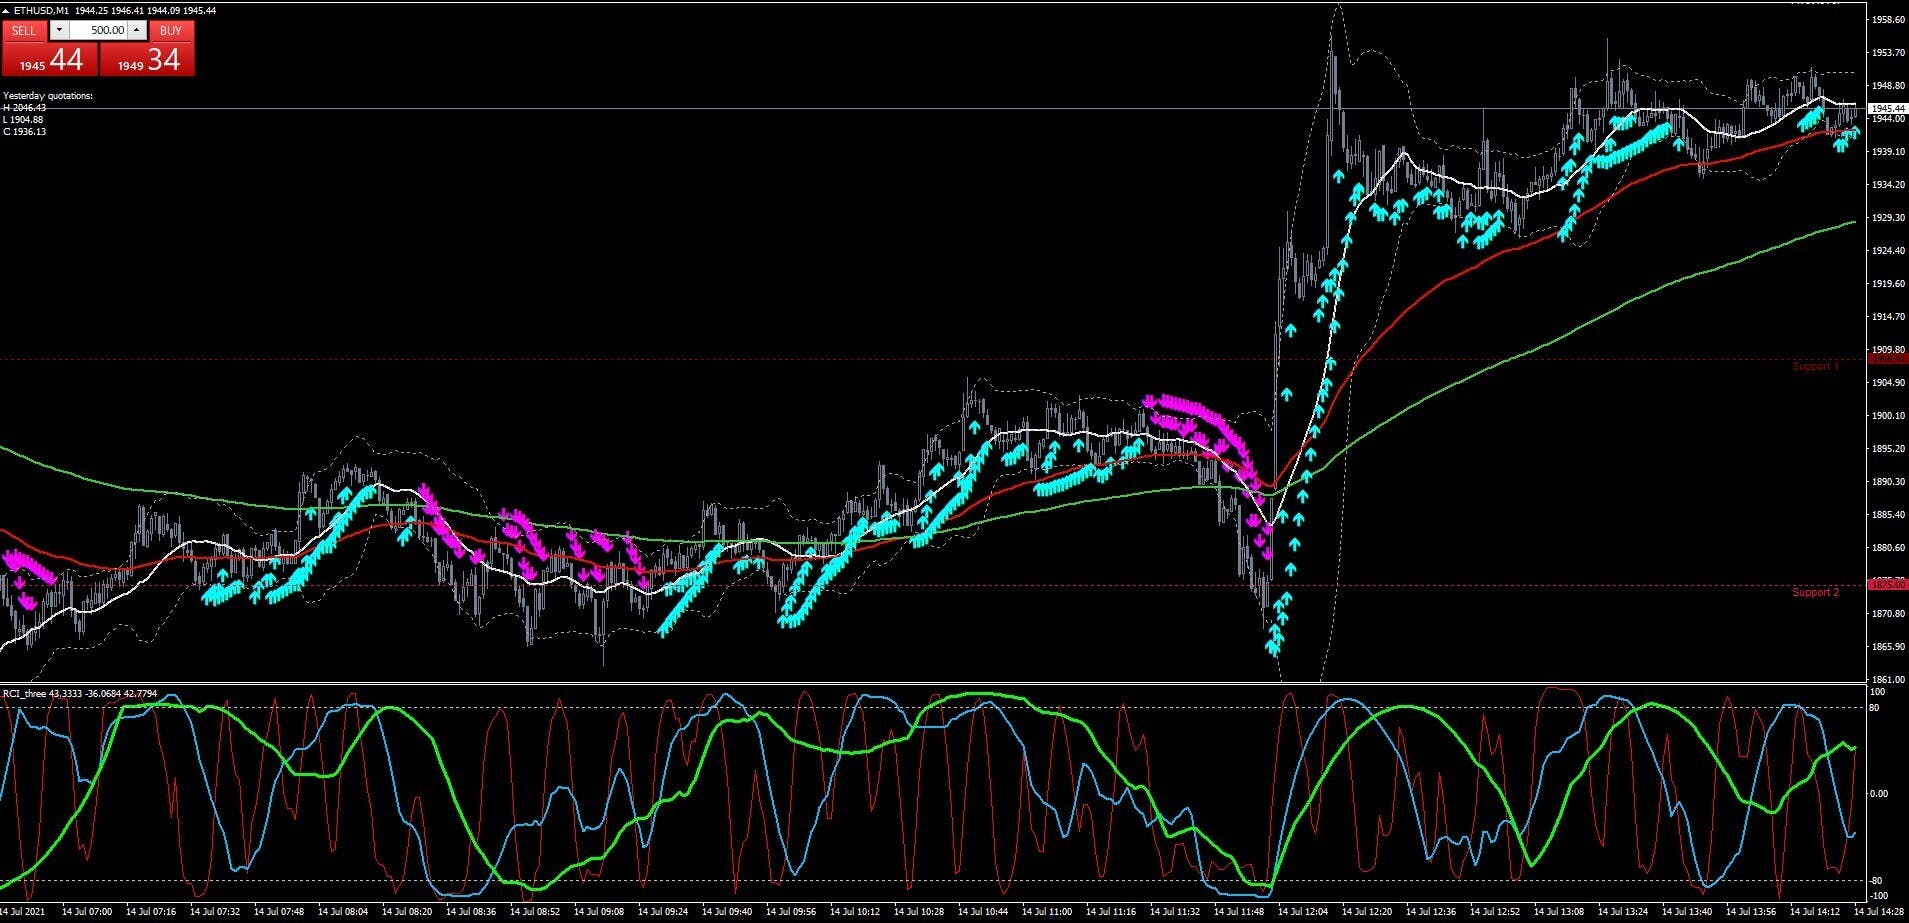Image resolution: width=1909 pixels, height=923 pixels.
Task: Click the 1945 44 sell price tile
Action: coord(50,60)
